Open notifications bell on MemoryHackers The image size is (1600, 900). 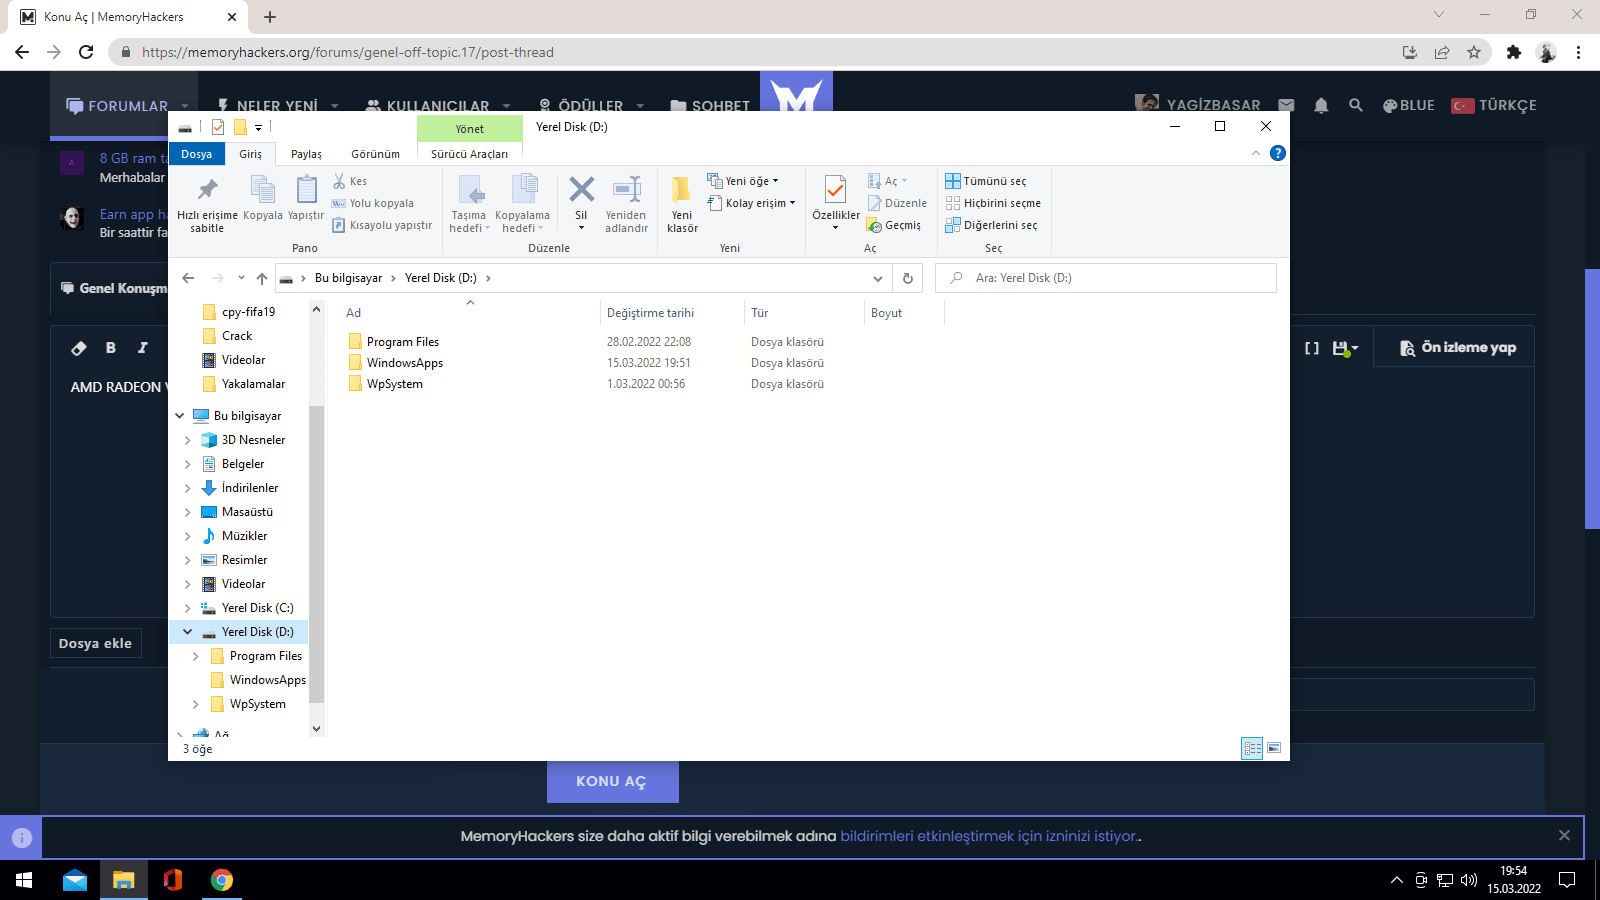[1321, 105]
